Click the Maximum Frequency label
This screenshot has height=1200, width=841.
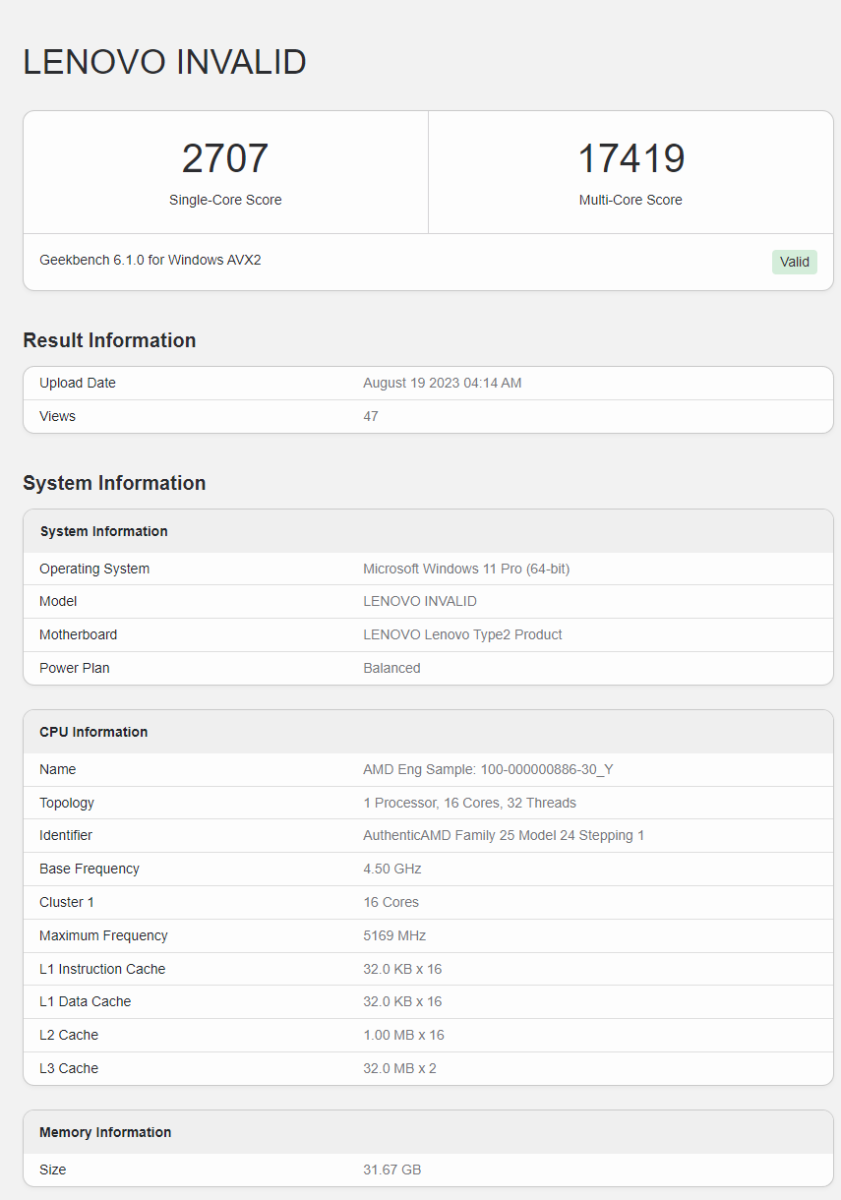tap(103, 936)
